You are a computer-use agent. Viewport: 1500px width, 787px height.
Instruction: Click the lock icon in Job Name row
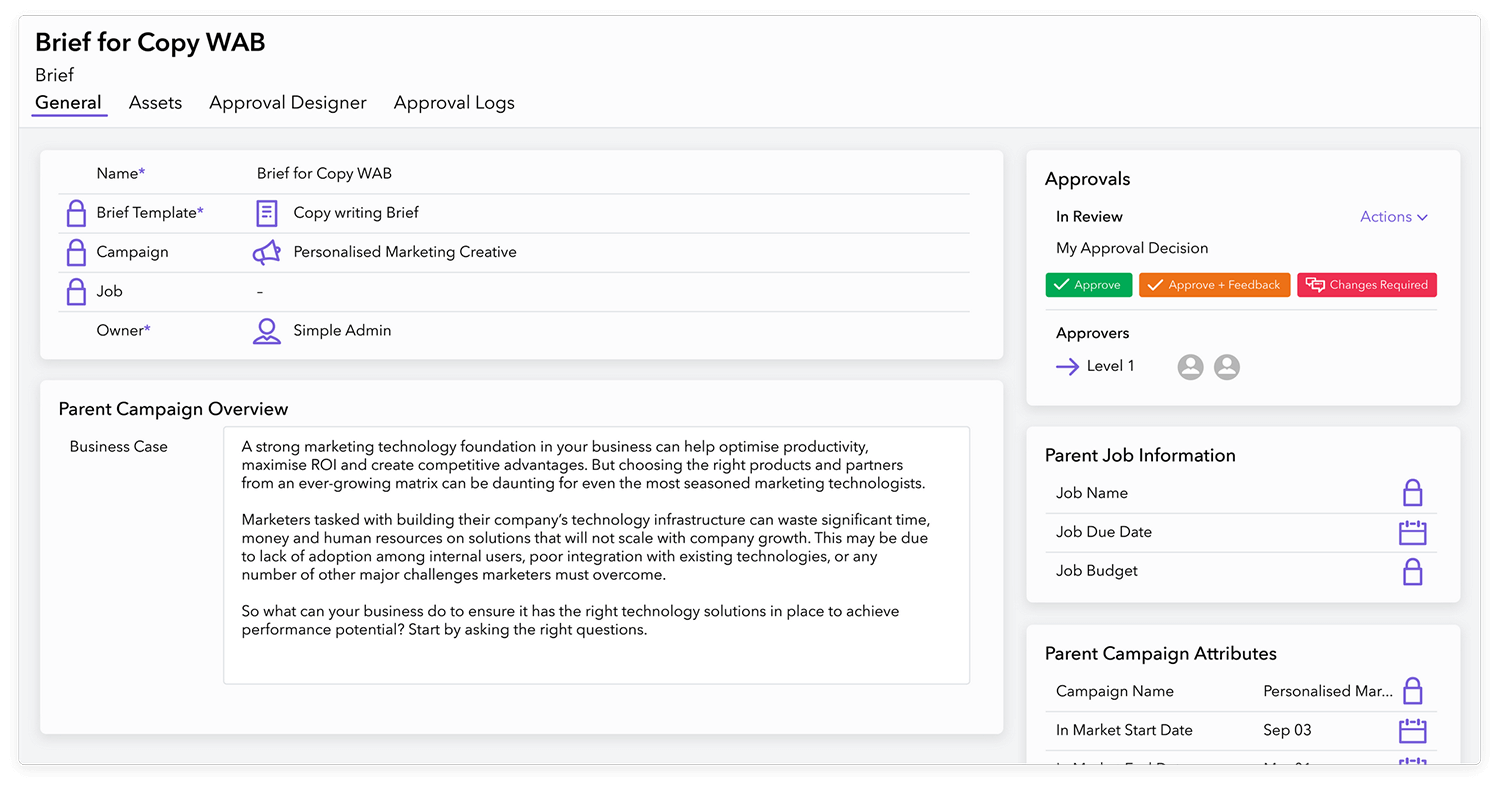1412,493
